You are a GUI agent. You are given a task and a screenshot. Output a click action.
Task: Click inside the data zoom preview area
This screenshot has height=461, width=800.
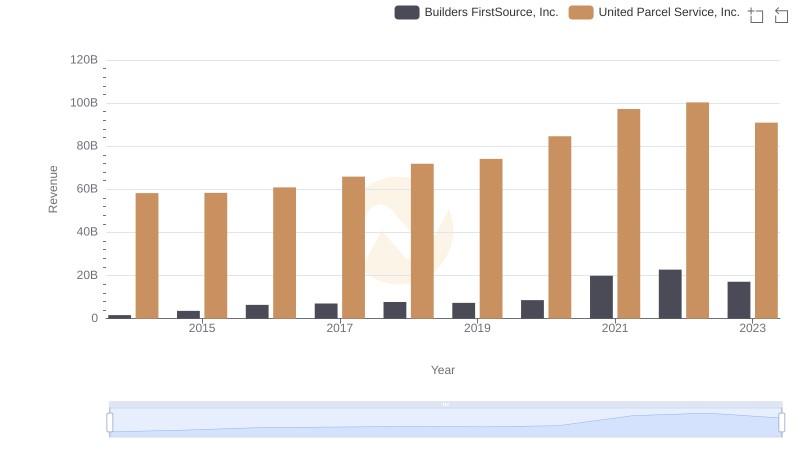445,423
